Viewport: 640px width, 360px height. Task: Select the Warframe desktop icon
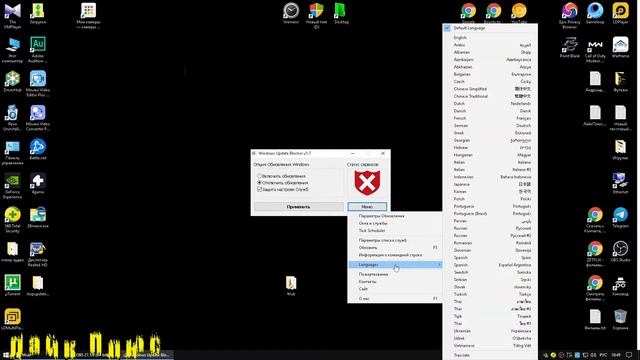click(620, 47)
